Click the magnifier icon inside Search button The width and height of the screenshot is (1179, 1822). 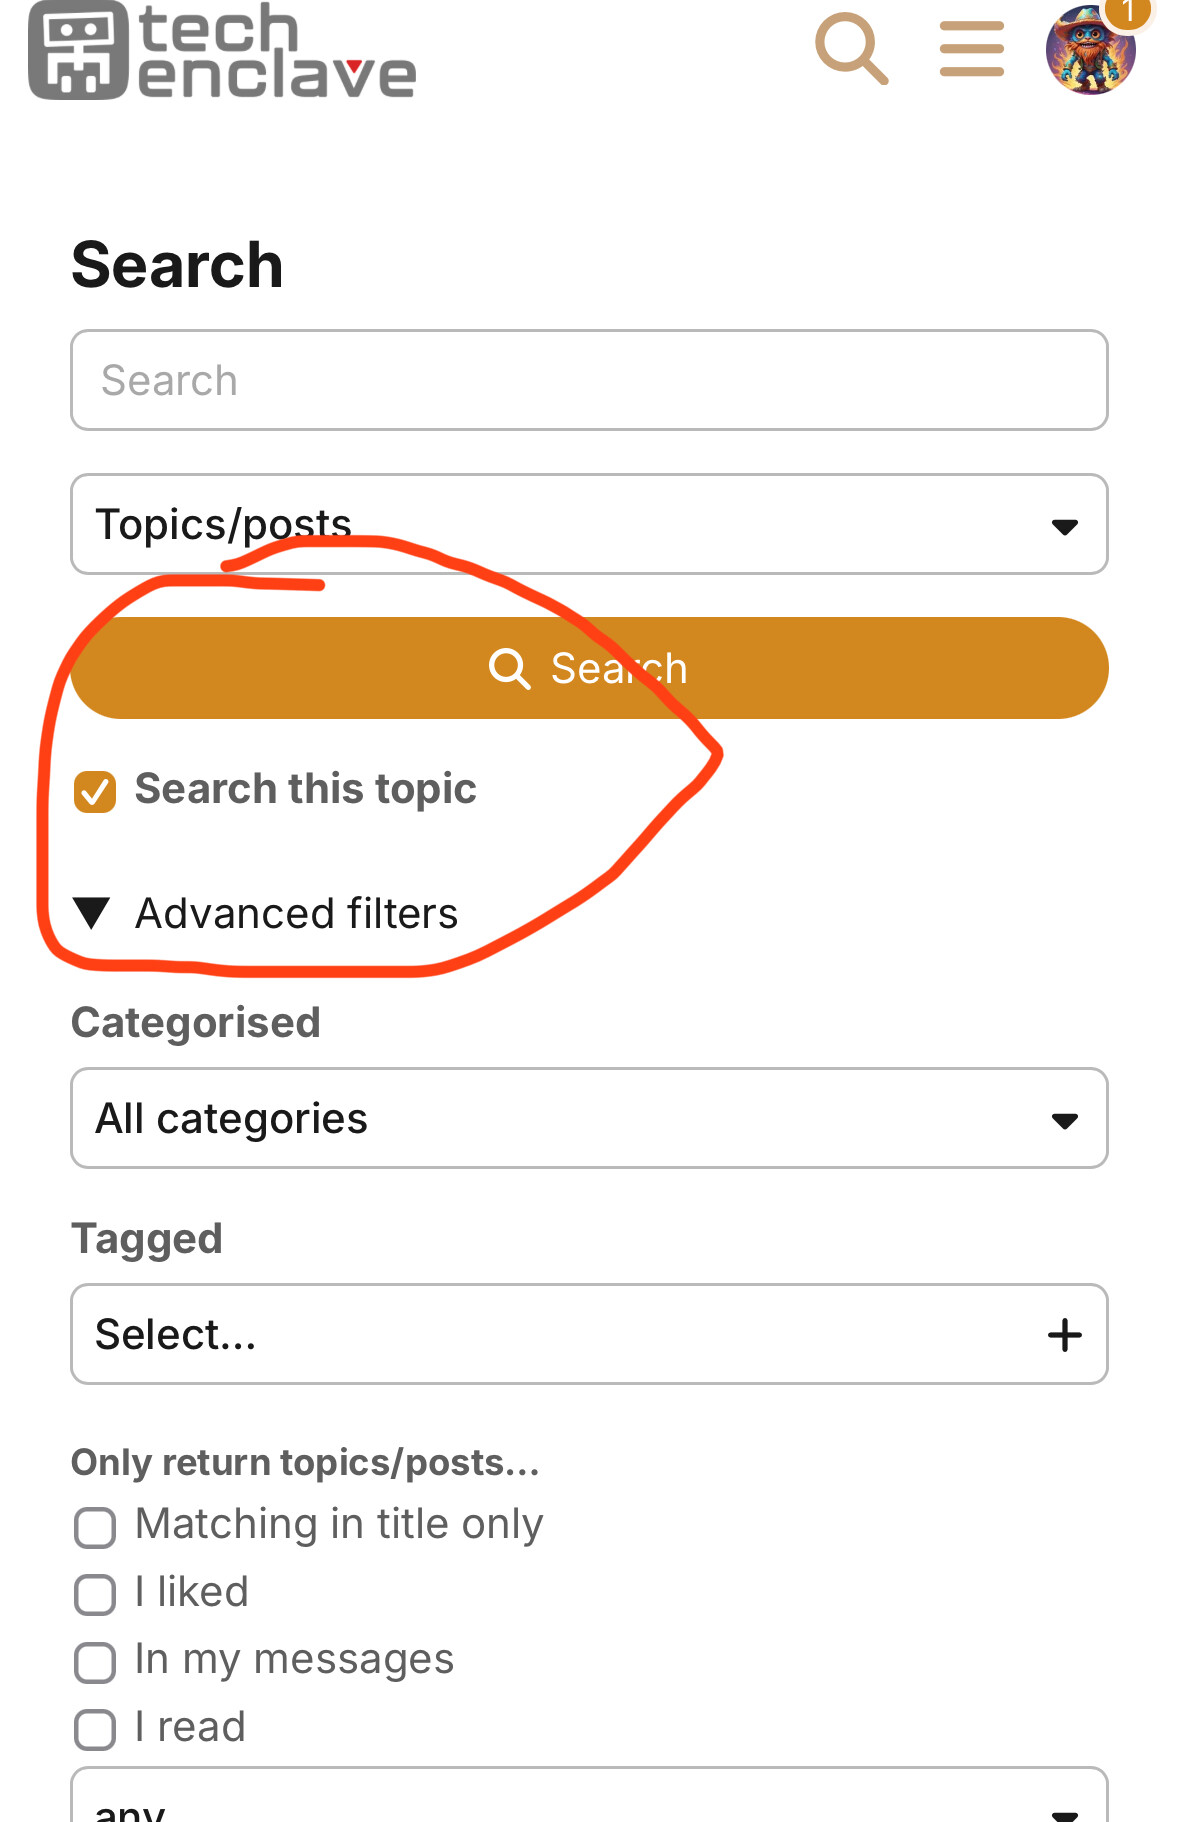tap(509, 667)
